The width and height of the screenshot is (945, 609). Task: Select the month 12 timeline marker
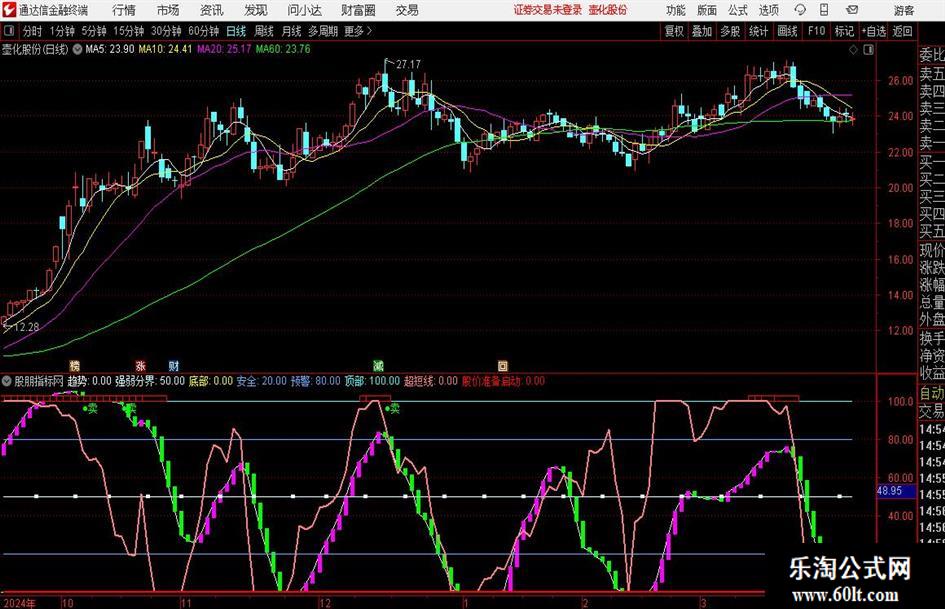coord(325,603)
